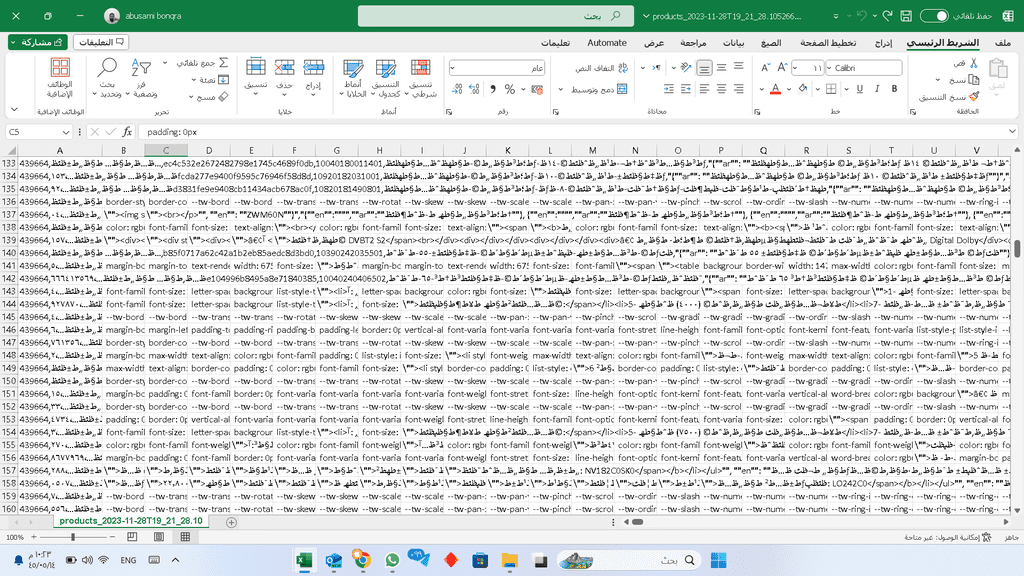Image resolution: width=1024 pixels, height=576 pixels.
Task: Switch to Page Layout view in status bar
Action: pyautogui.click(x=159, y=536)
